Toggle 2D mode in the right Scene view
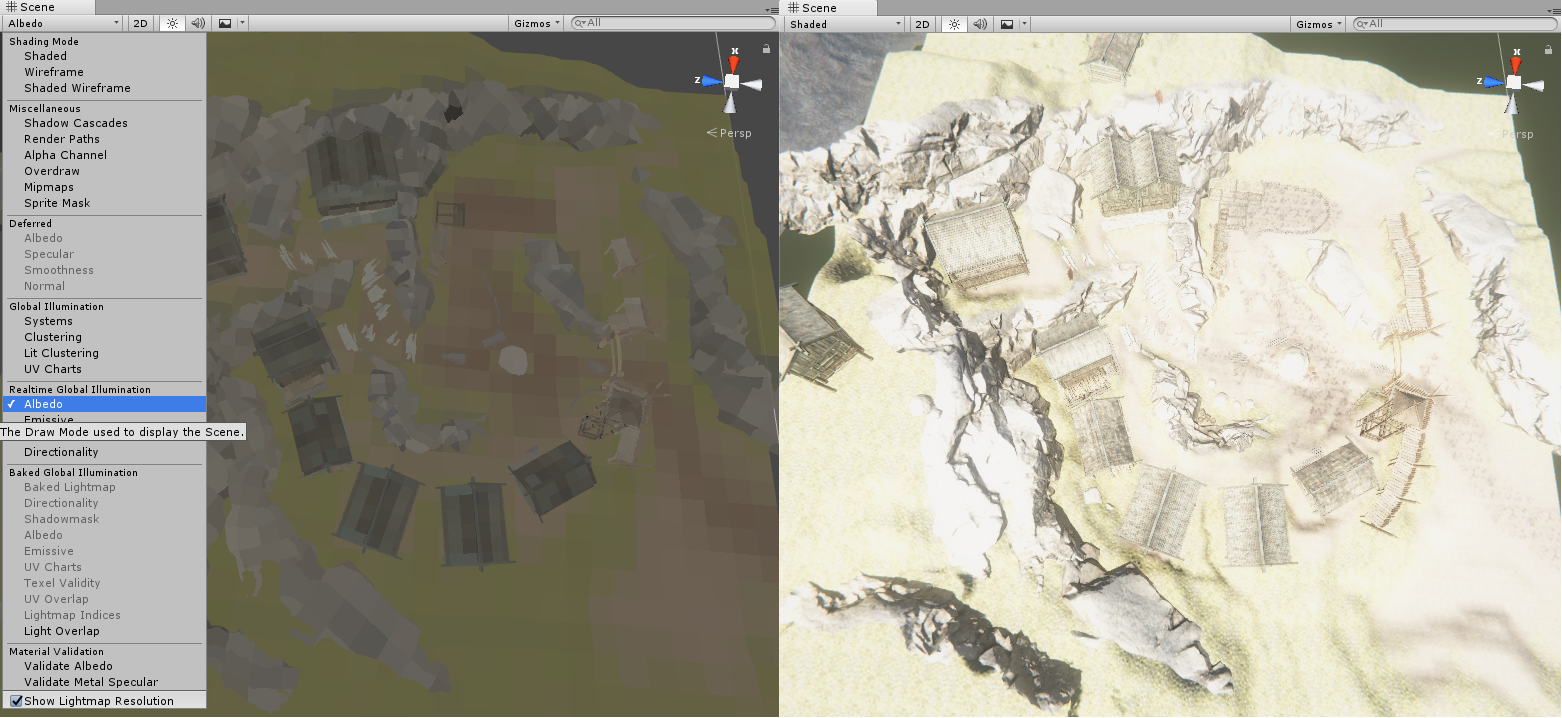 click(x=922, y=22)
